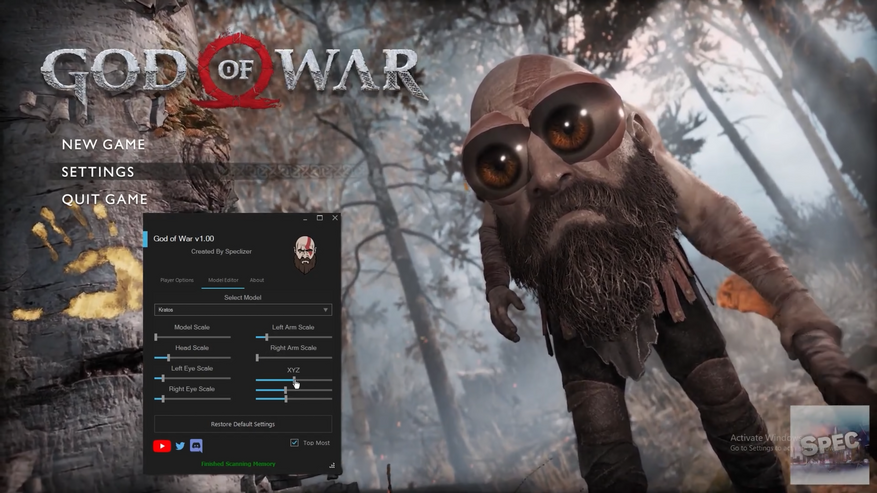
Task: Close the God of War trainer window
Action: tap(335, 218)
